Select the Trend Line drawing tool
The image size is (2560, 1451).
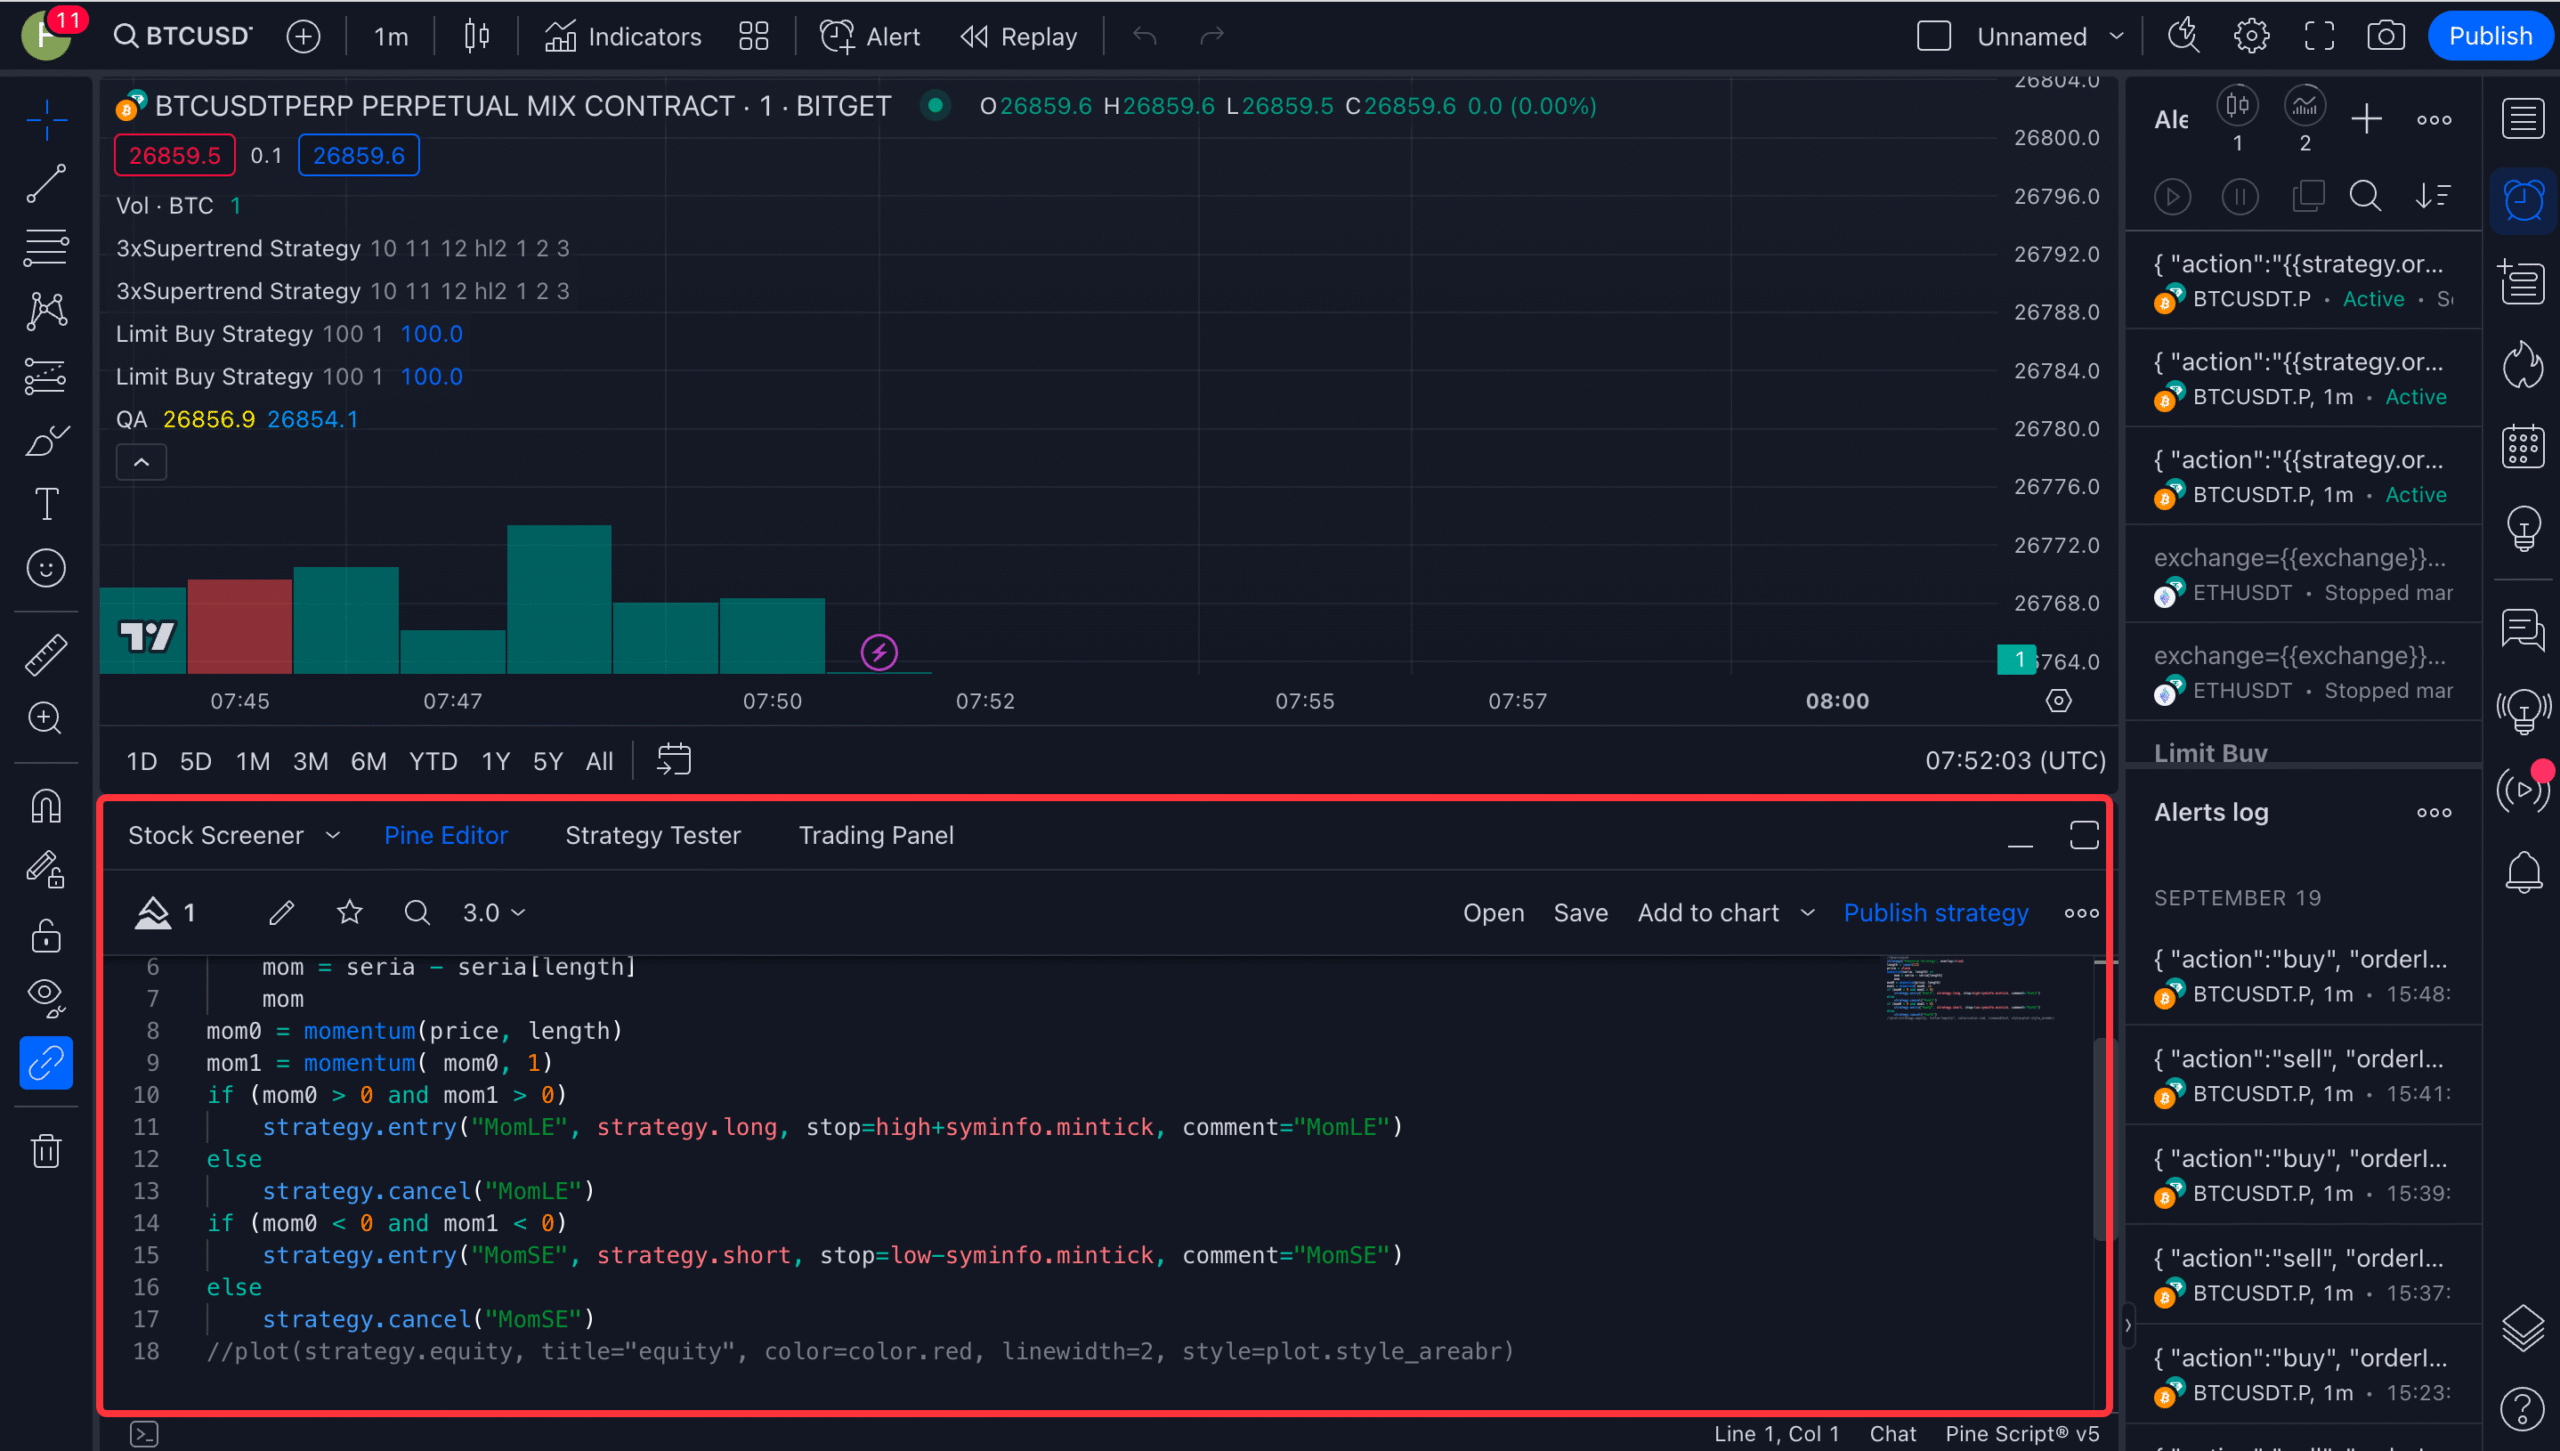point(46,184)
